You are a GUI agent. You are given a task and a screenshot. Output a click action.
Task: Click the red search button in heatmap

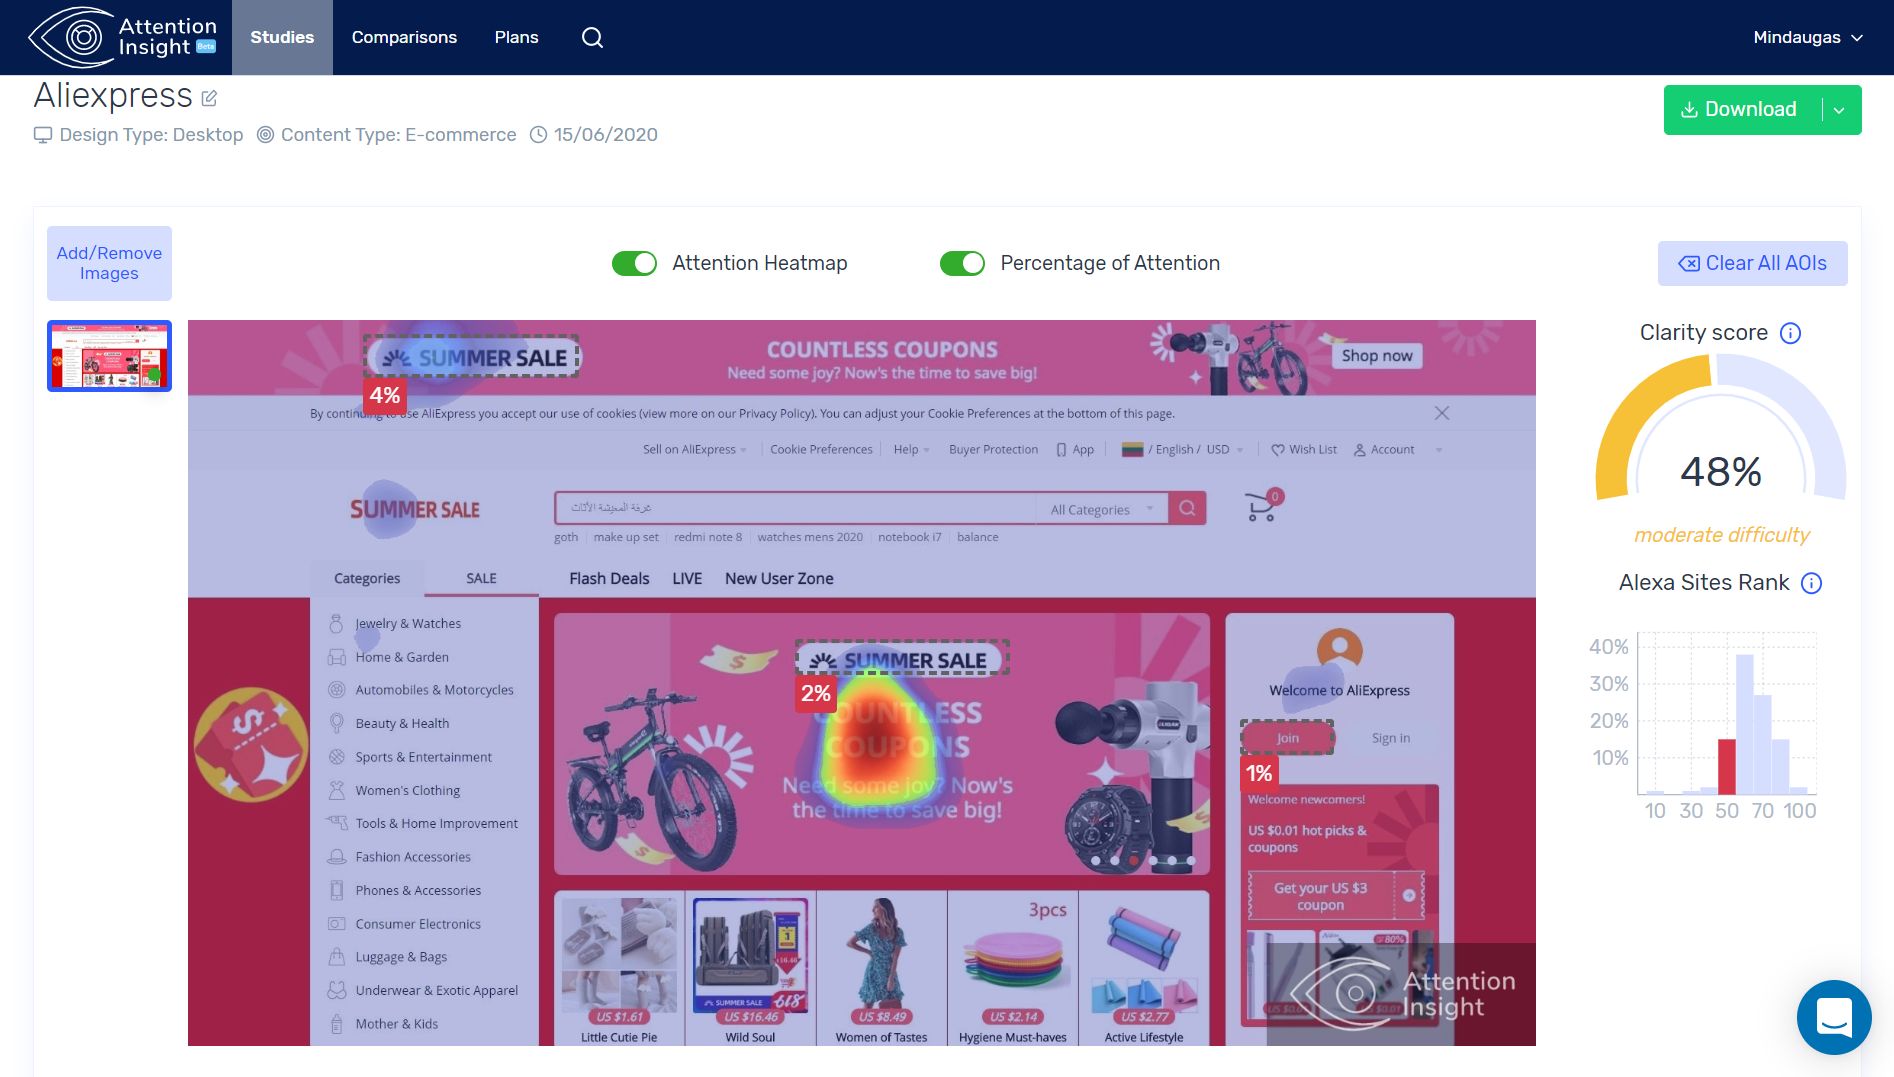[x=1187, y=508]
